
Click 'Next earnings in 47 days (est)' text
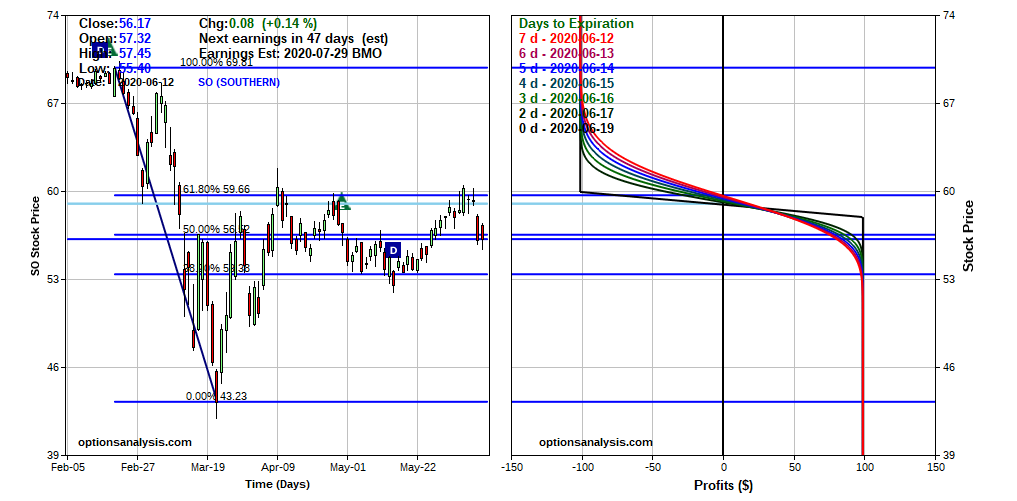click(x=293, y=39)
